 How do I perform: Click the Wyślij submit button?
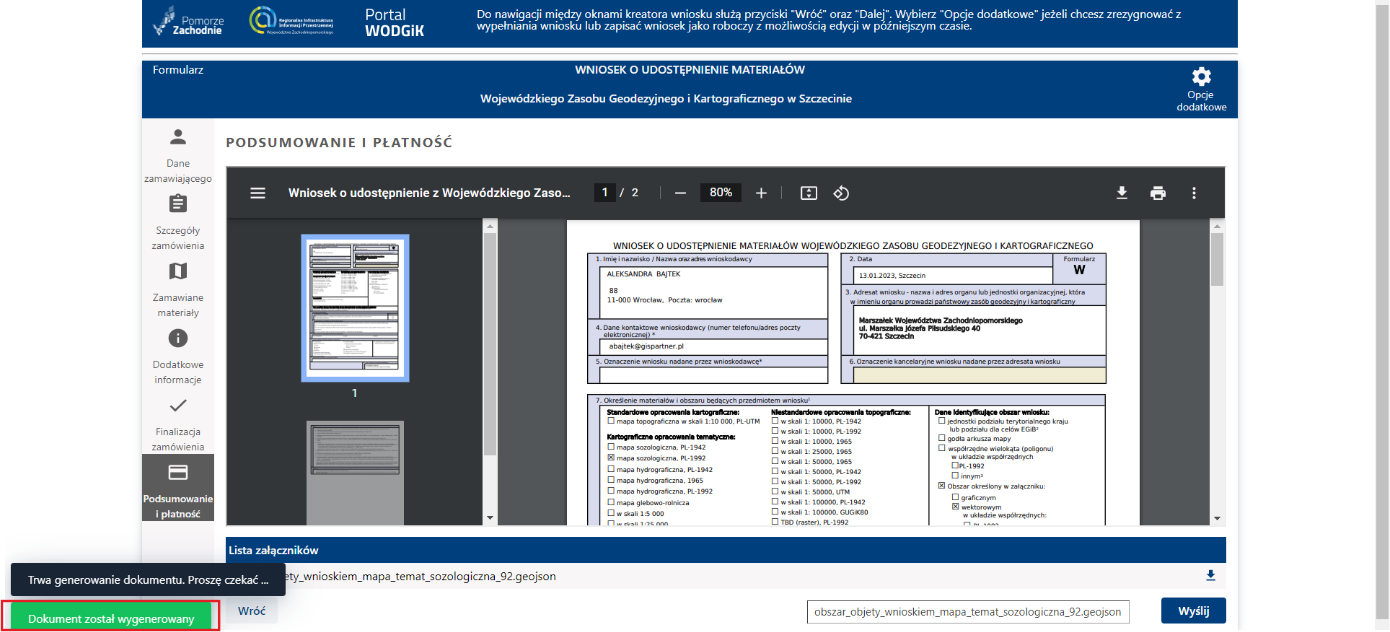(x=1193, y=611)
